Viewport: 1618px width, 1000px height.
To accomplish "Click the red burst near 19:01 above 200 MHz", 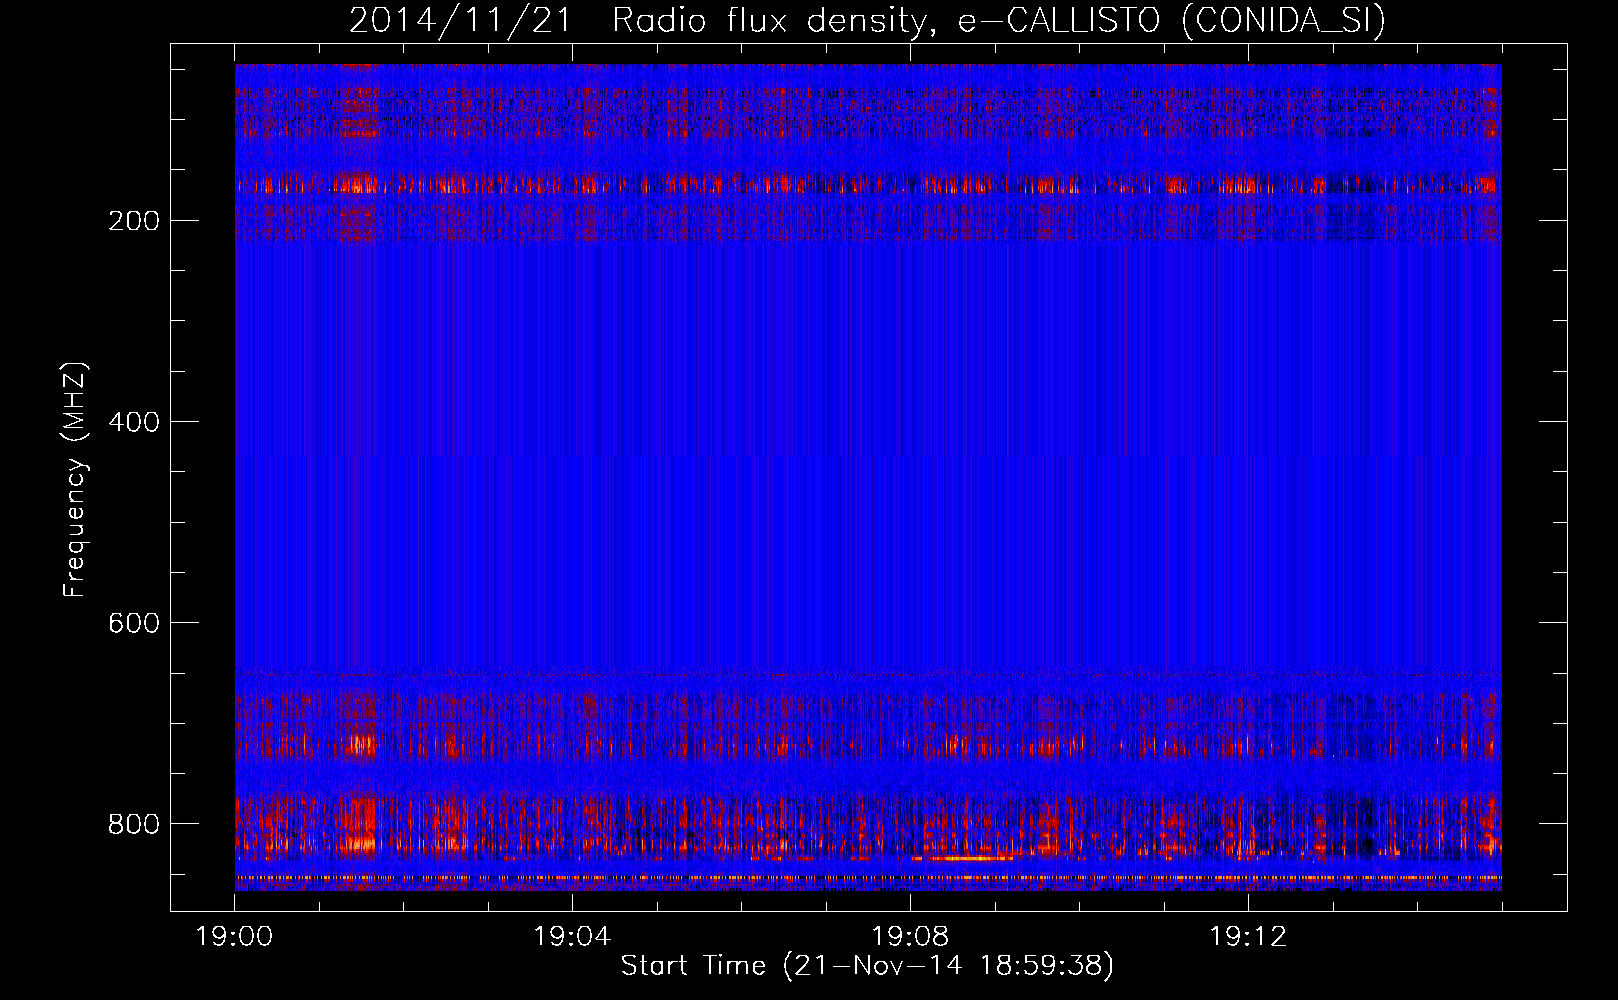I will pos(357,184).
